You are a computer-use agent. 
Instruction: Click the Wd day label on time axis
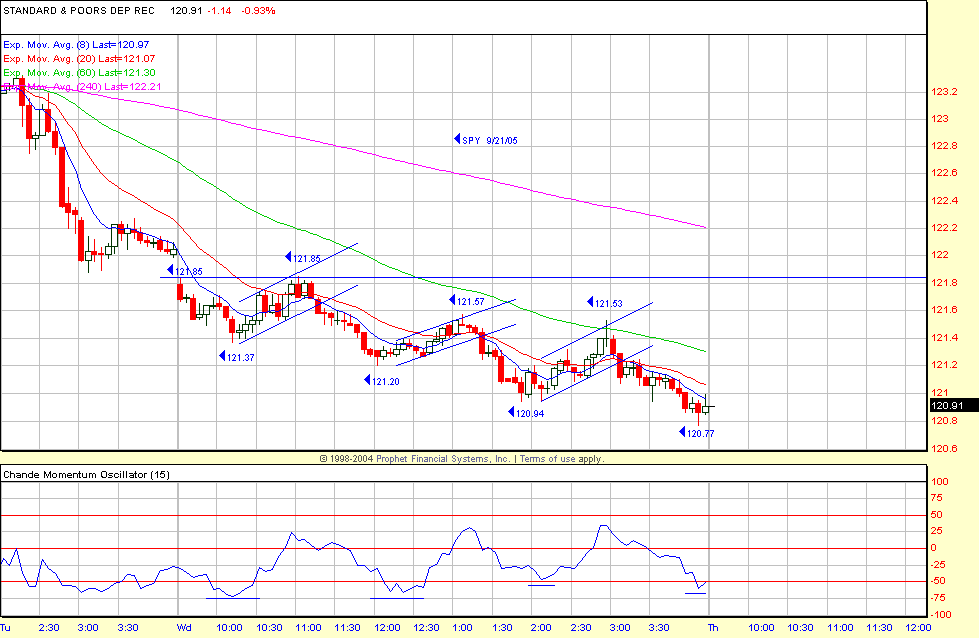[x=184, y=628]
